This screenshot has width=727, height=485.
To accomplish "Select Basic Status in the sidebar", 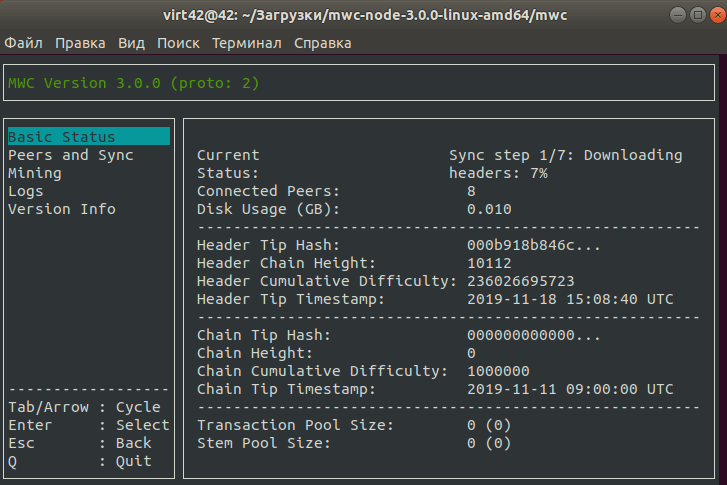I will tap(89, 137).
